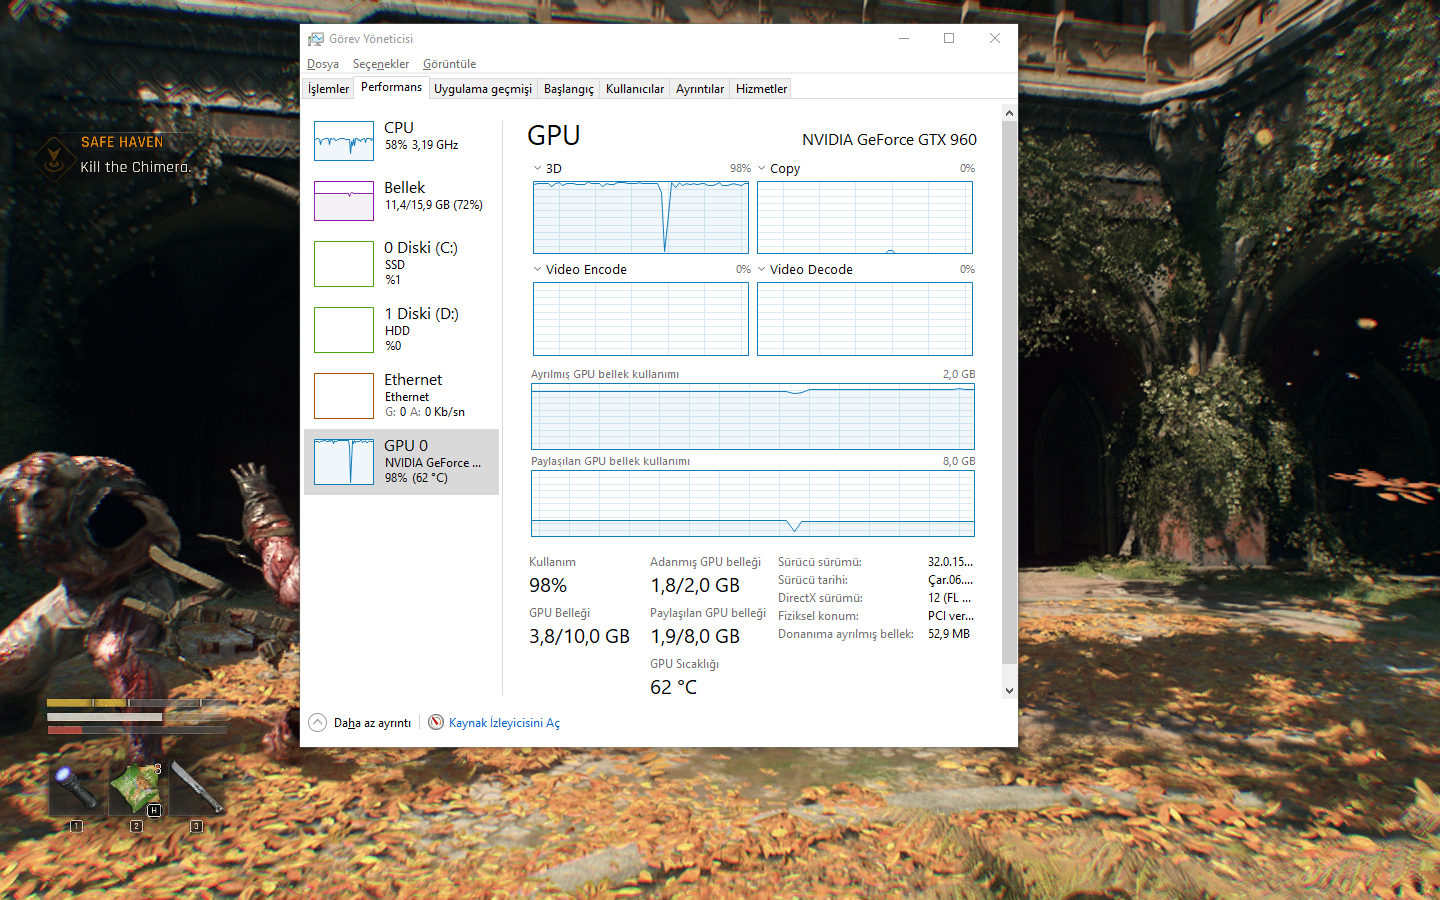Image resolution: width=1440 pixels, height=900 pixels.
Task: Open the Copy graph engine dropdown
Action: [762, 168]
